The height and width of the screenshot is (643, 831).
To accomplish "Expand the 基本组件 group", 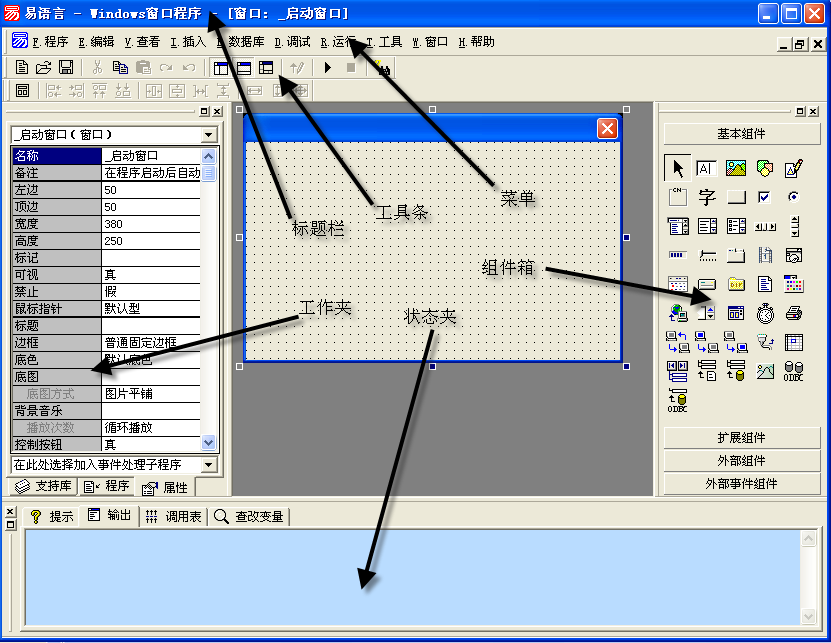I will coord(741,134).
